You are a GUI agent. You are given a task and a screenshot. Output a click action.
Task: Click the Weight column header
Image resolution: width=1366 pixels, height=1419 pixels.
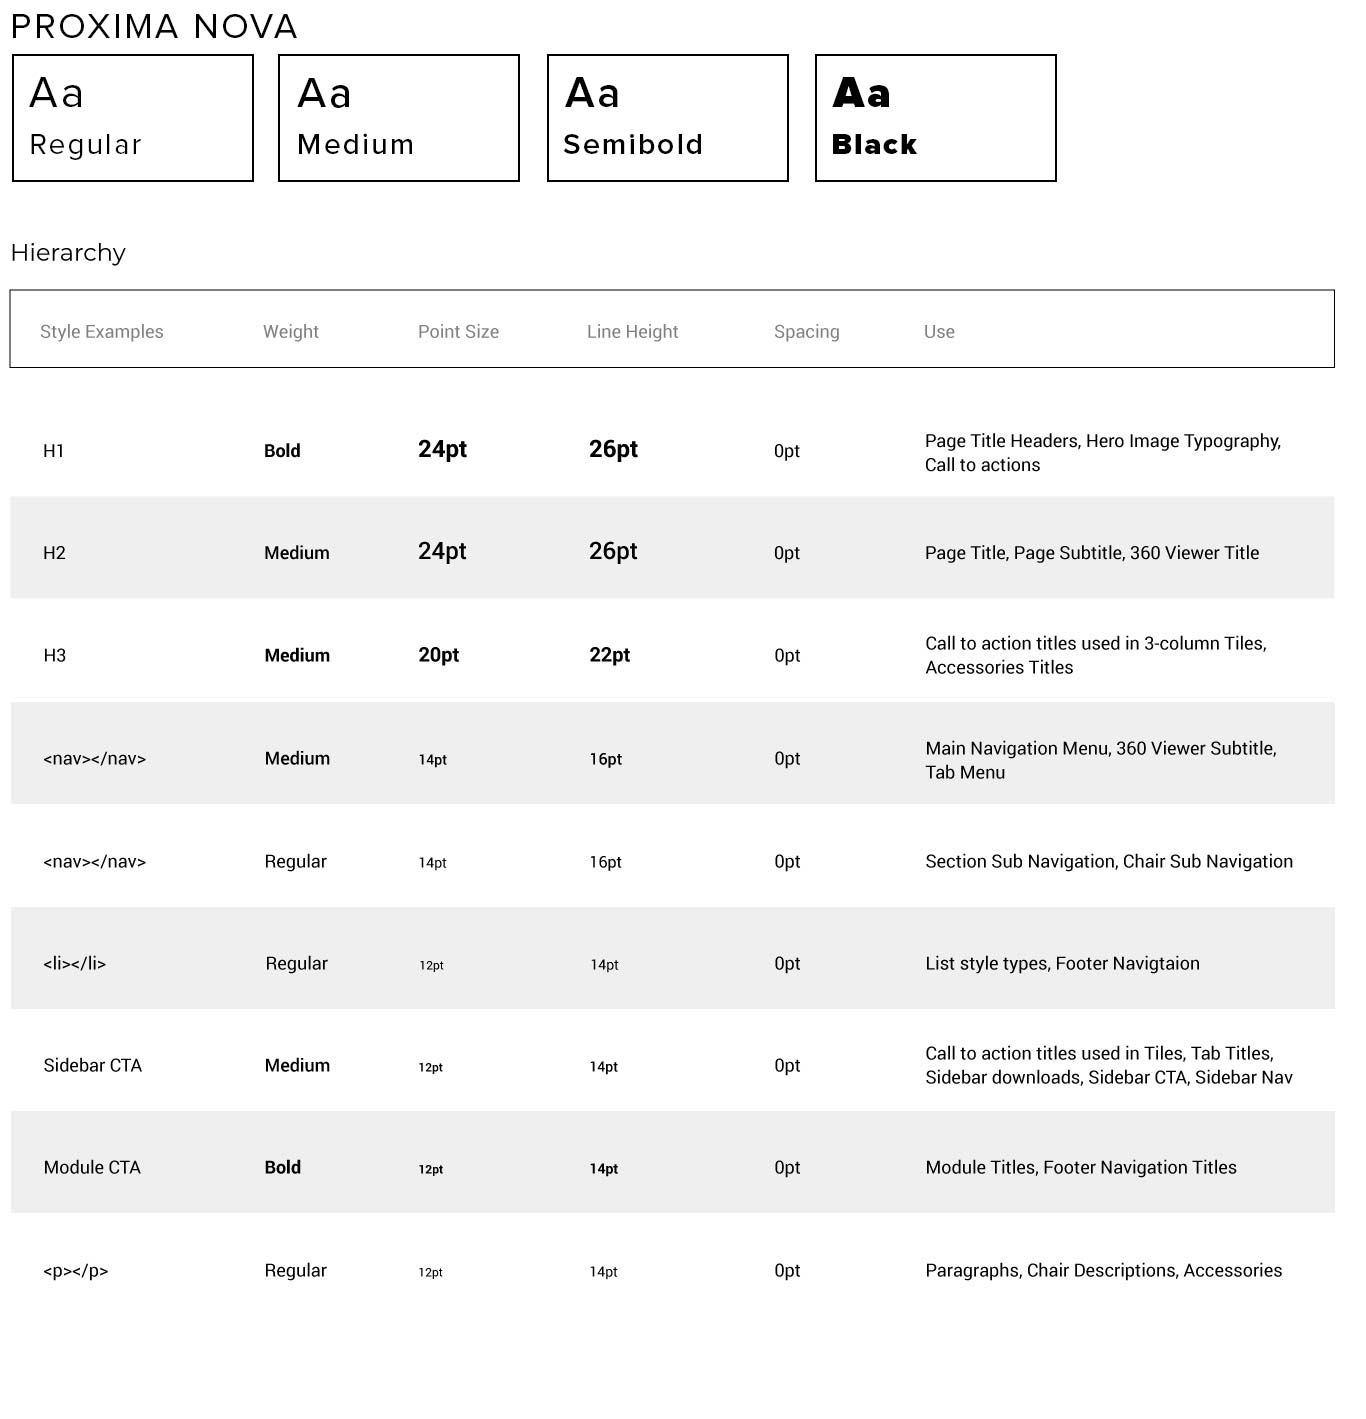tap(291, 332)
